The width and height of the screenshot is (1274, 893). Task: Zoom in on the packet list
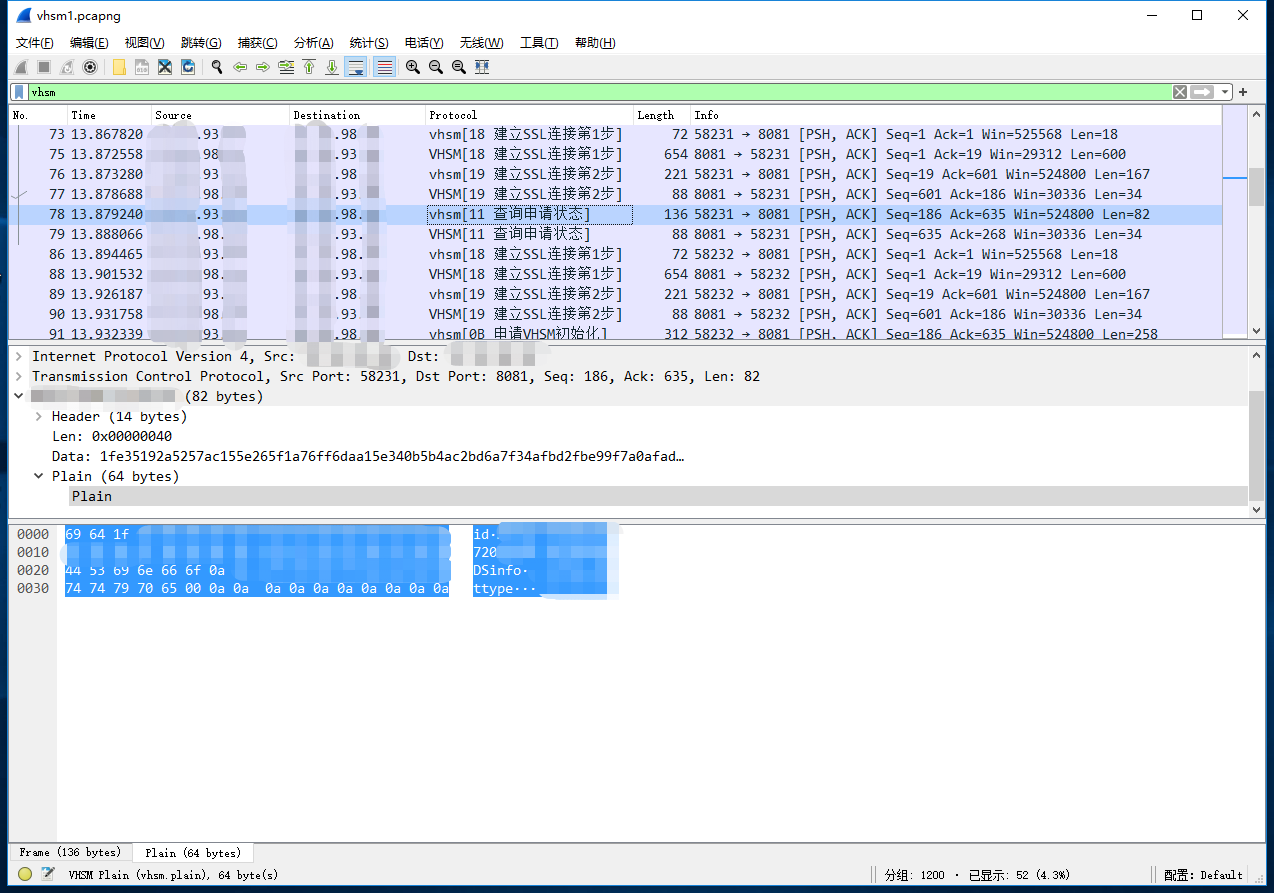[x=412, y=67]
